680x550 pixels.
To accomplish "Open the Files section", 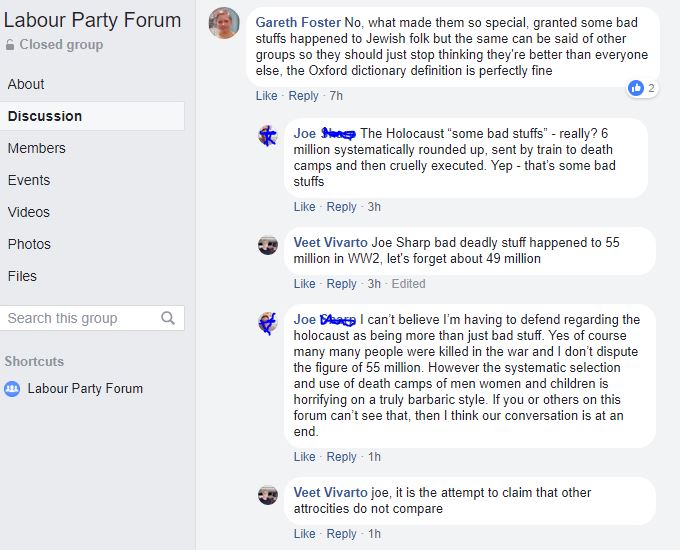I will [x=22, y=276].
